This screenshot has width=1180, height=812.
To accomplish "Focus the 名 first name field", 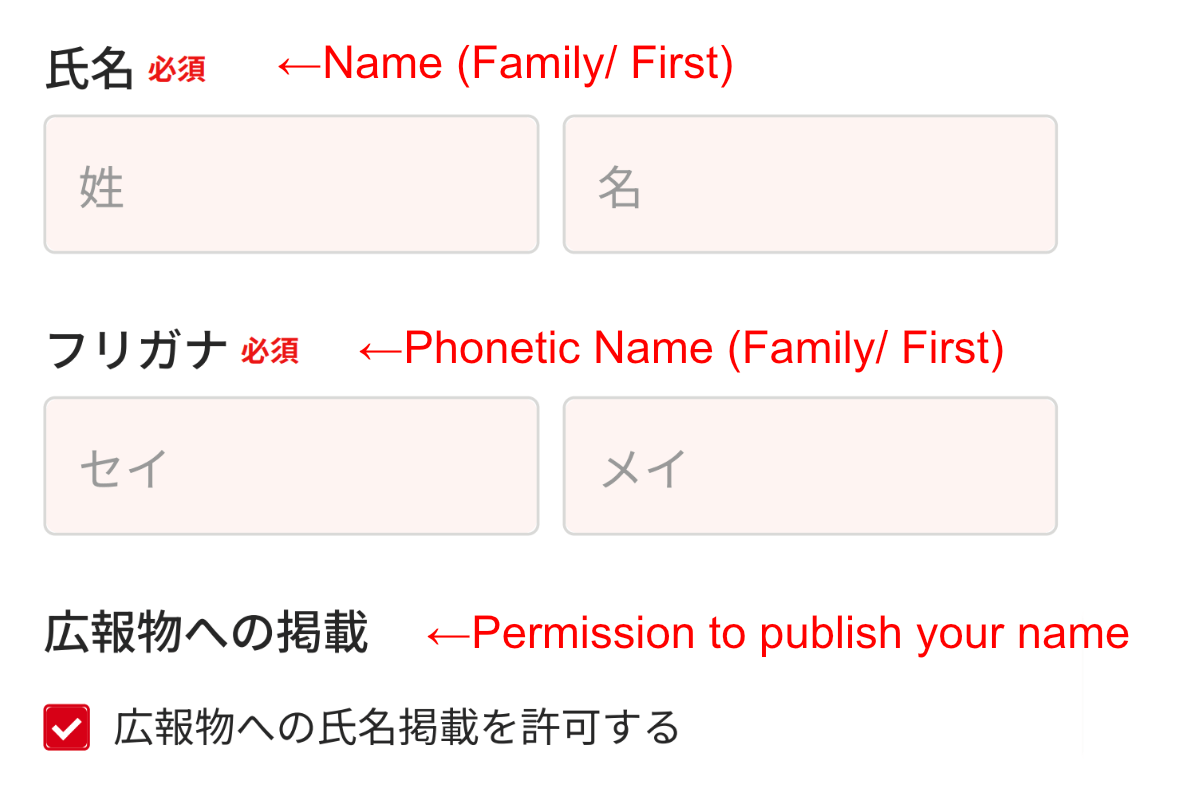I will tap(810, 184).
